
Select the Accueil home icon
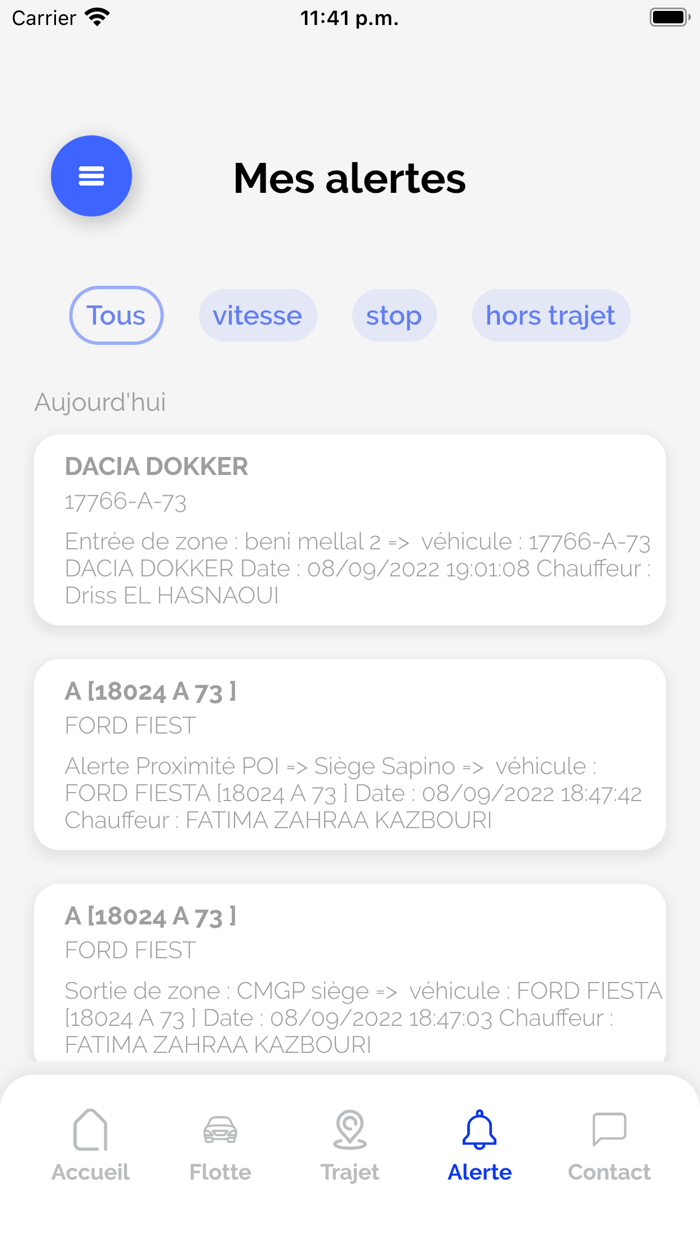(90, 1130)
